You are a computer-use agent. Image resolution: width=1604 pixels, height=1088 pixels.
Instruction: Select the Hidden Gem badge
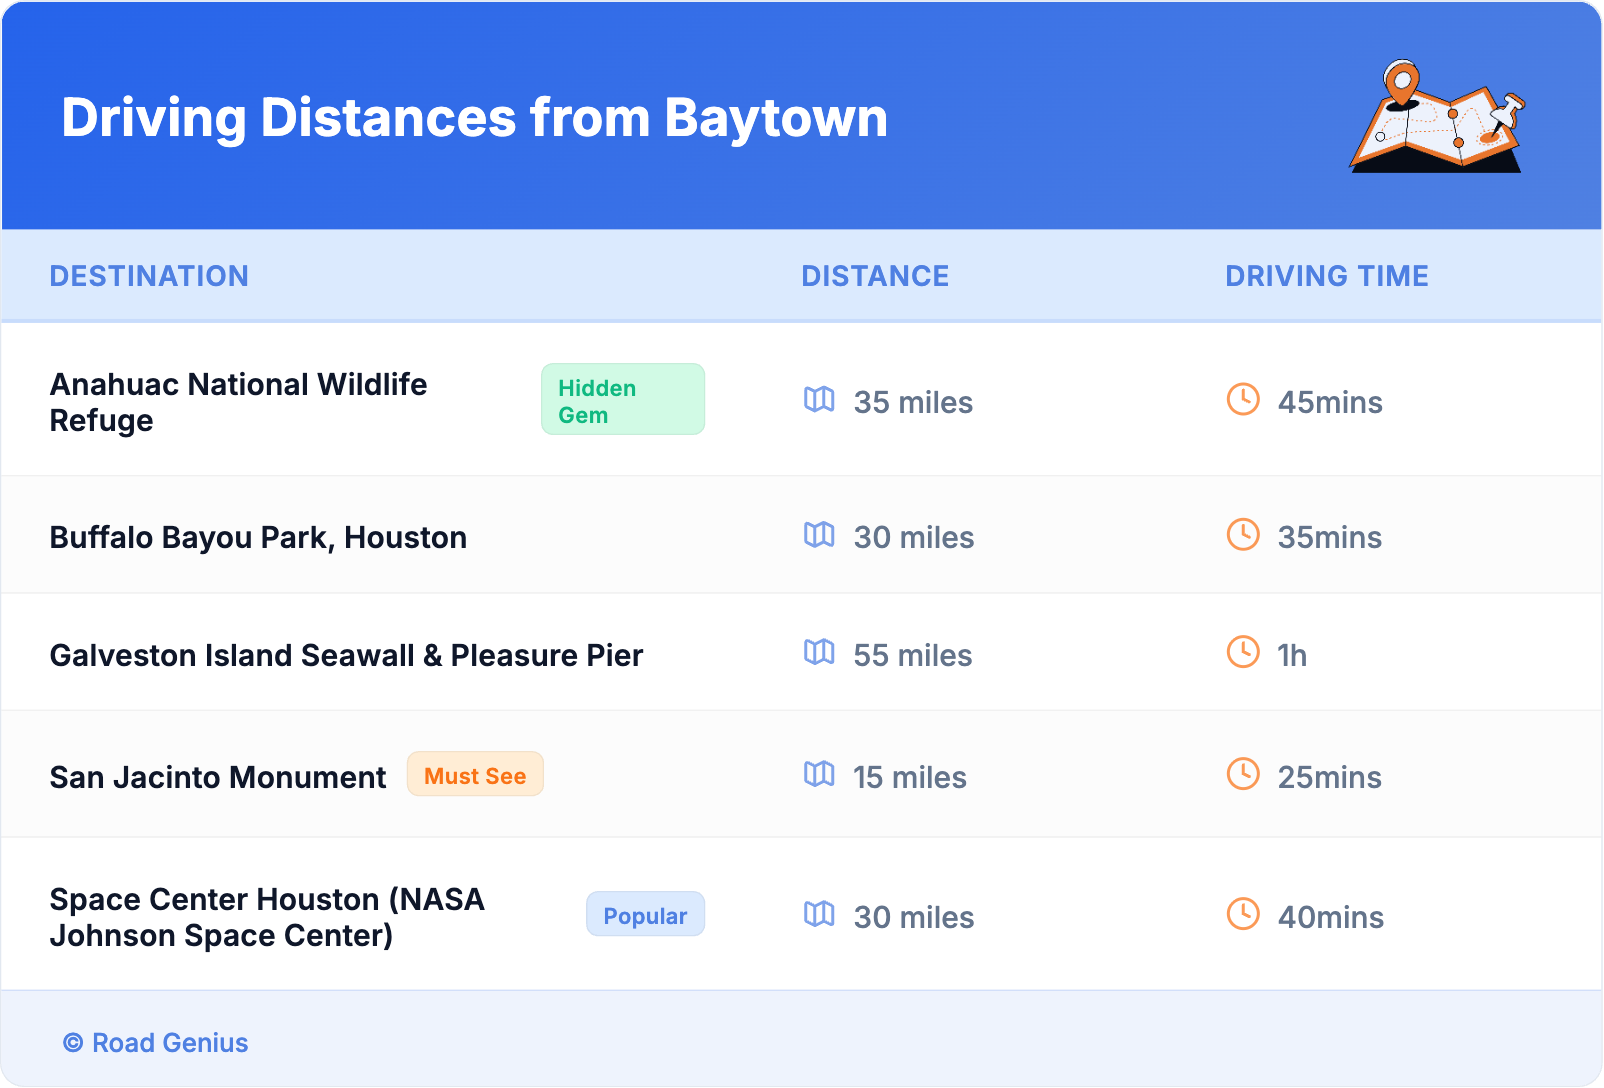(x=622, y=400)
